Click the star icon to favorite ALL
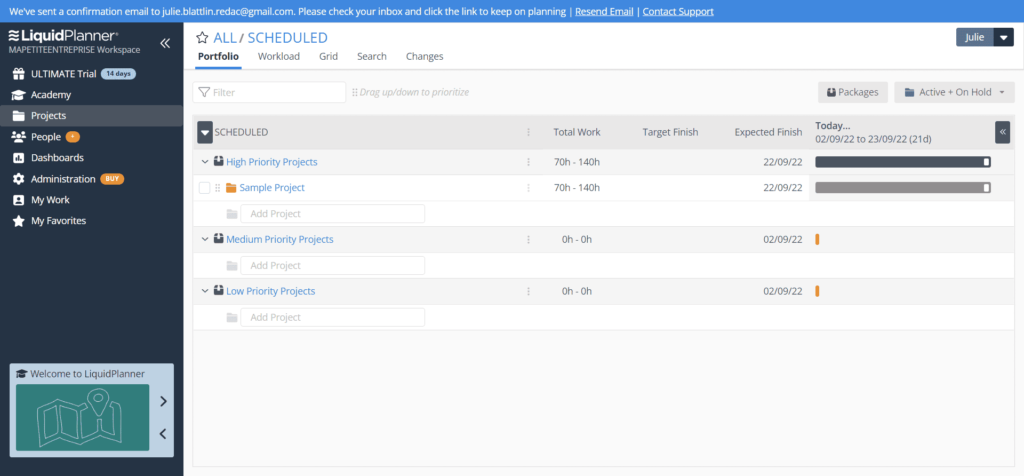Image resolution: width=1024 pixels, height=476 pixels. [x=202, y=38]
